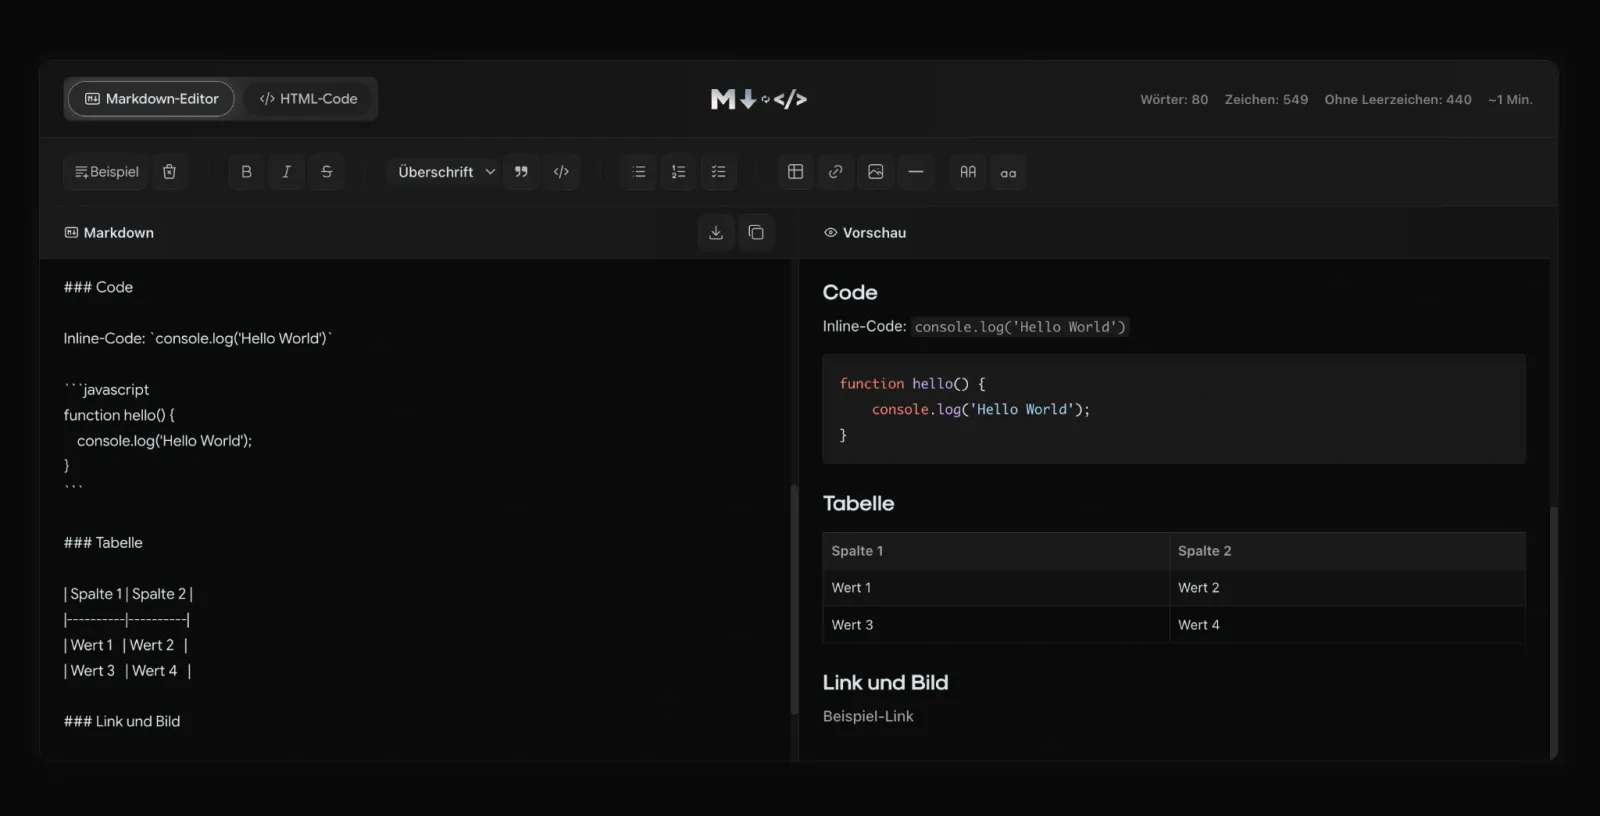Click the '| Wert 3 | Wert 4 |' line
Viewport: 1600px width, 816px height.
[127, 671]
